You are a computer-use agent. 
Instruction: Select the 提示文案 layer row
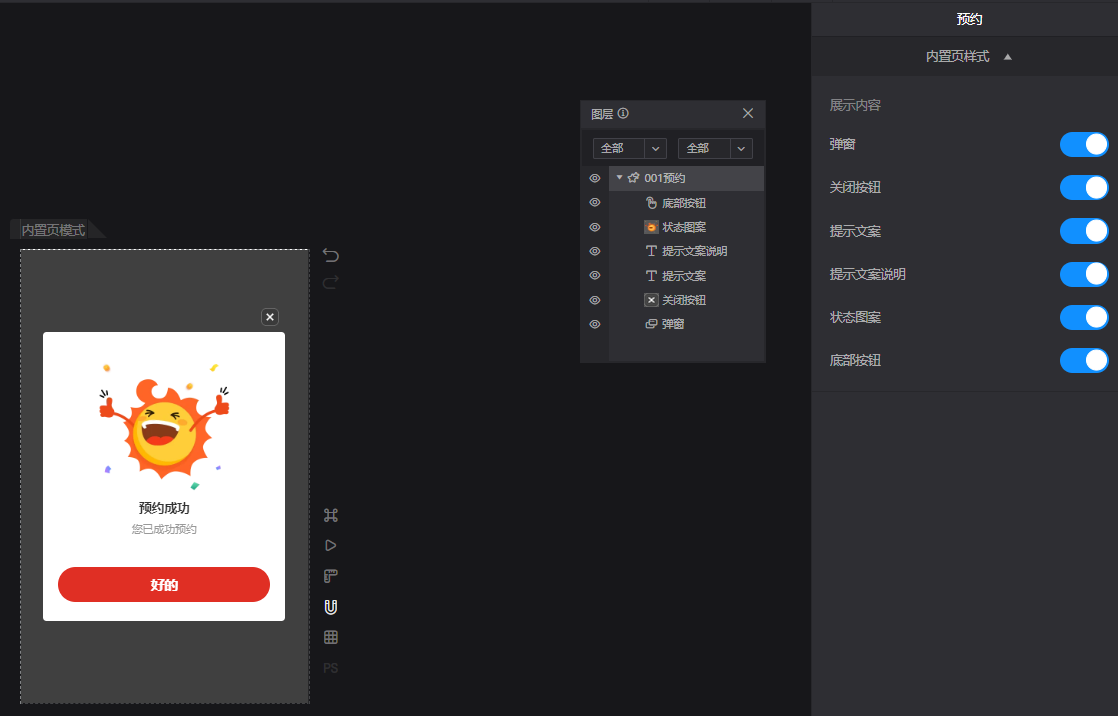[x=687, y=275]
